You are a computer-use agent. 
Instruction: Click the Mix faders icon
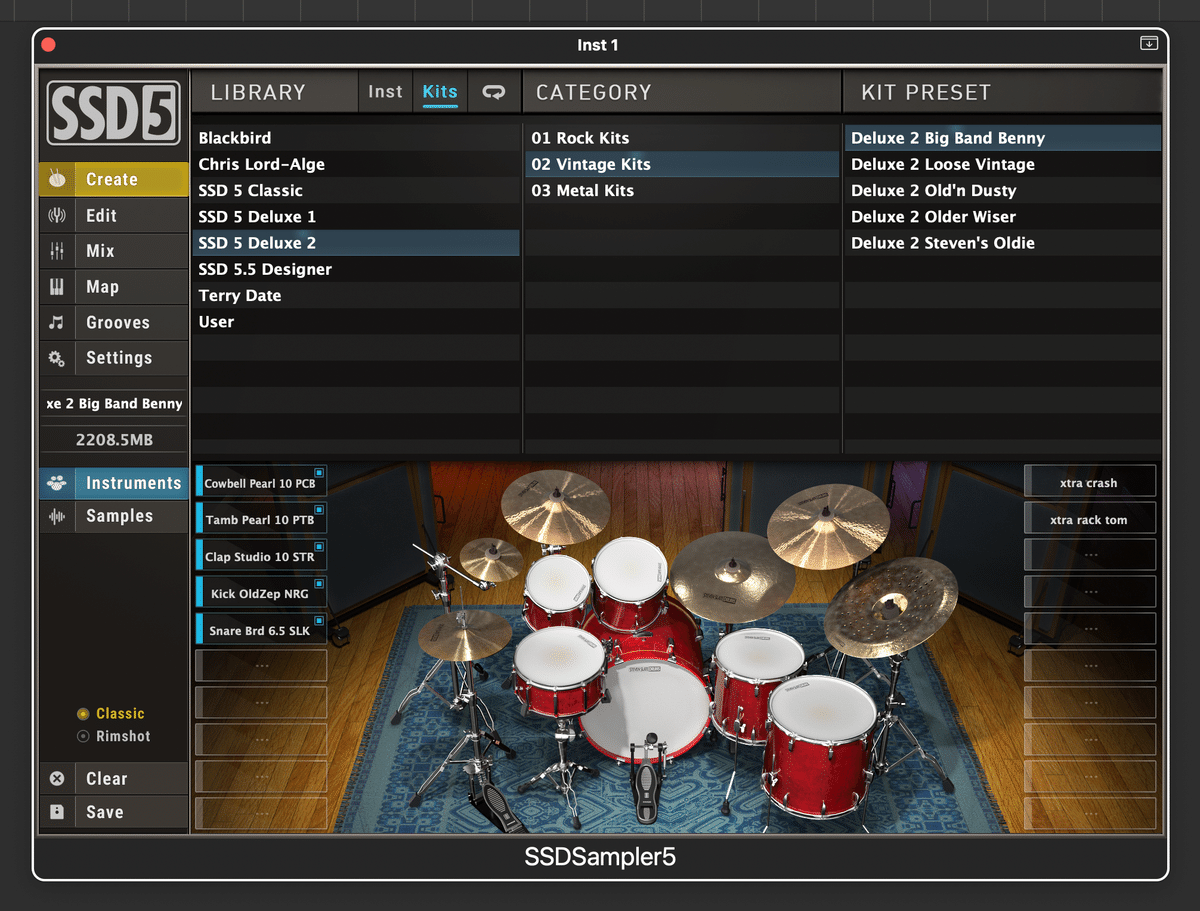(57, 251)
